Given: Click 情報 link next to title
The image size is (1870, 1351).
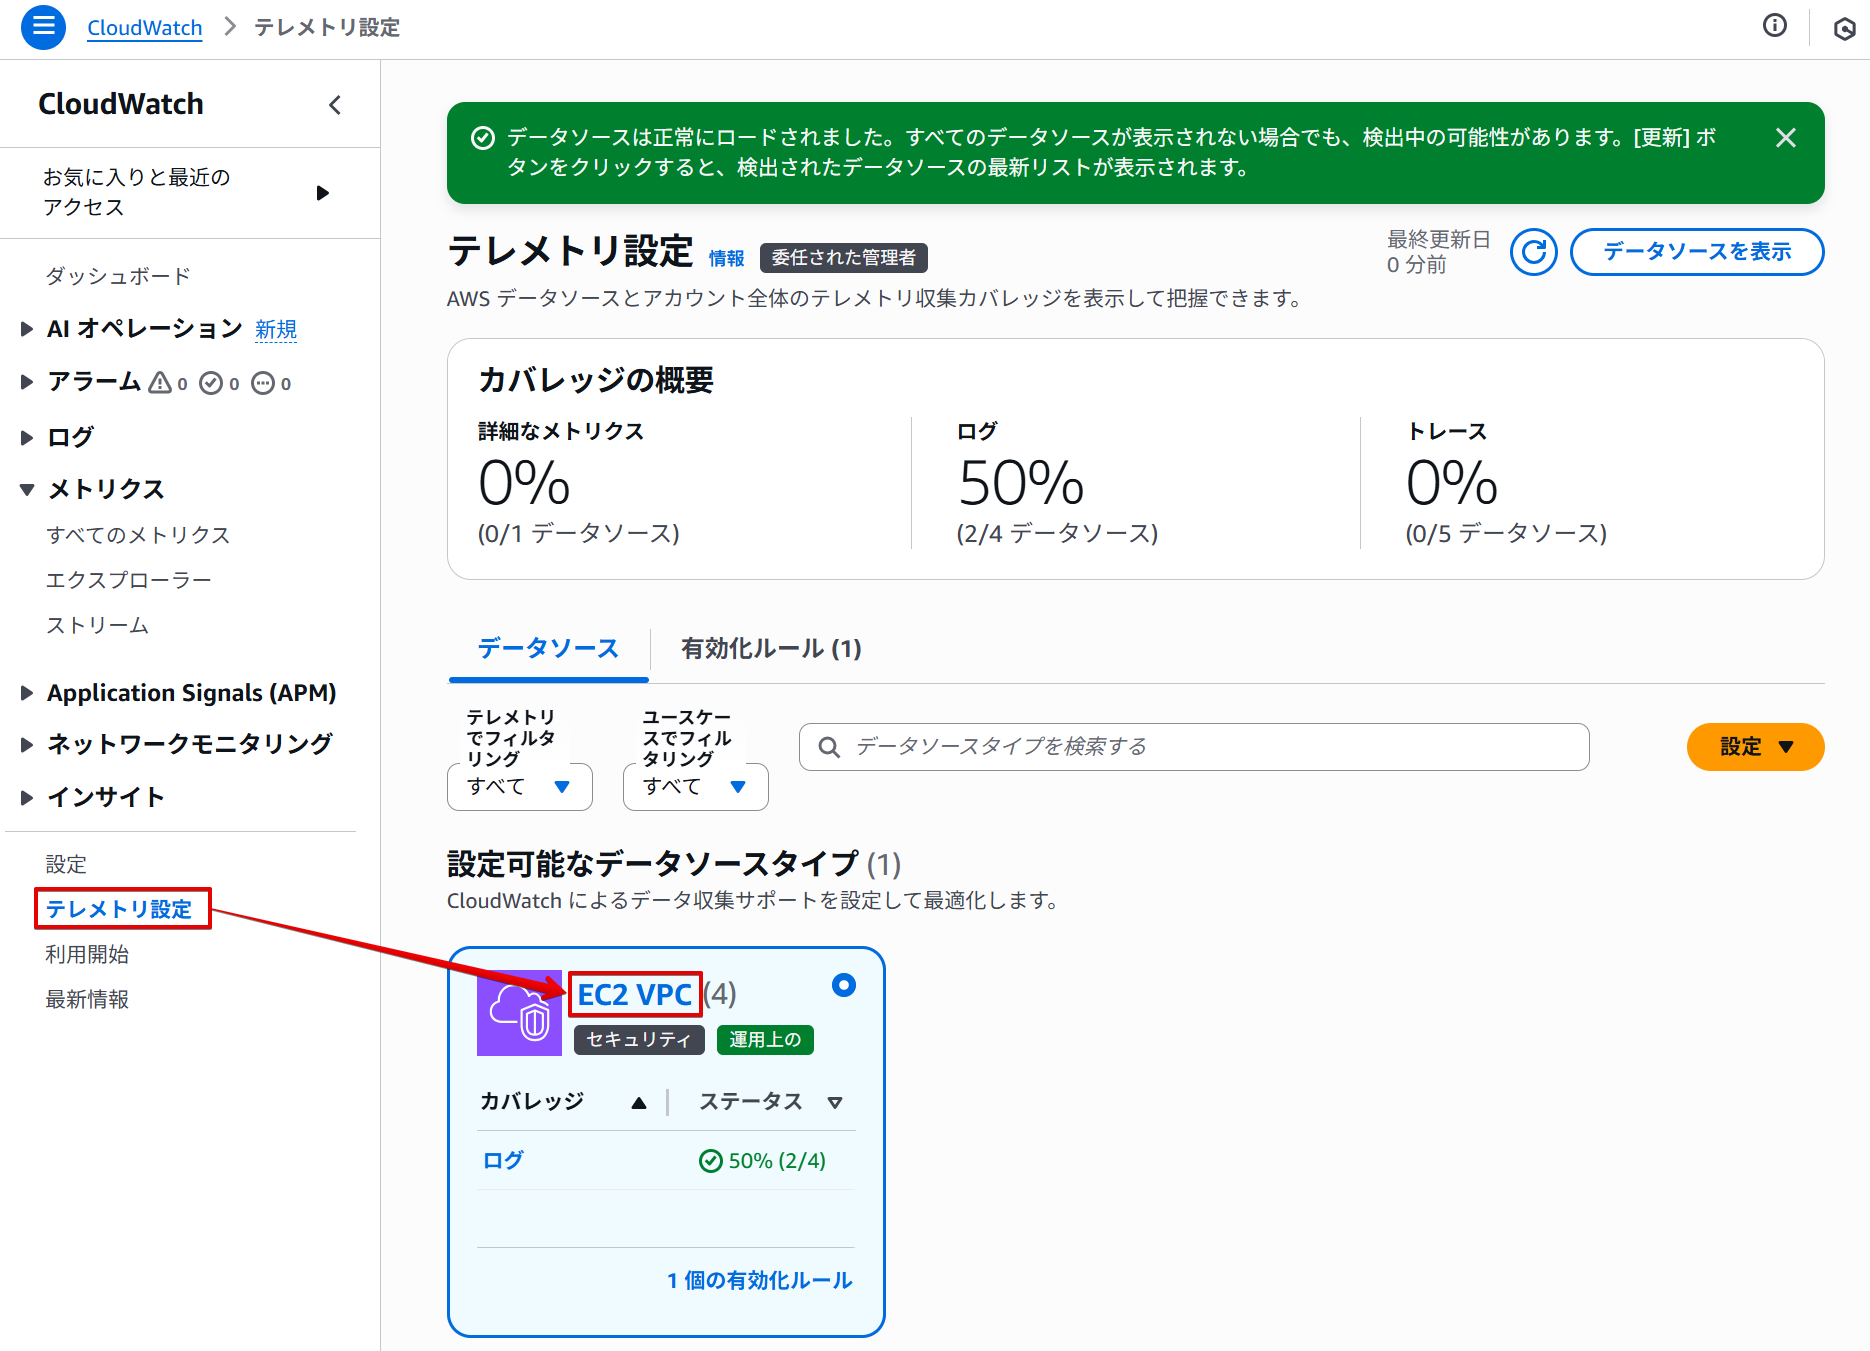Looking at the screenshot, I should tap(727, 258).
